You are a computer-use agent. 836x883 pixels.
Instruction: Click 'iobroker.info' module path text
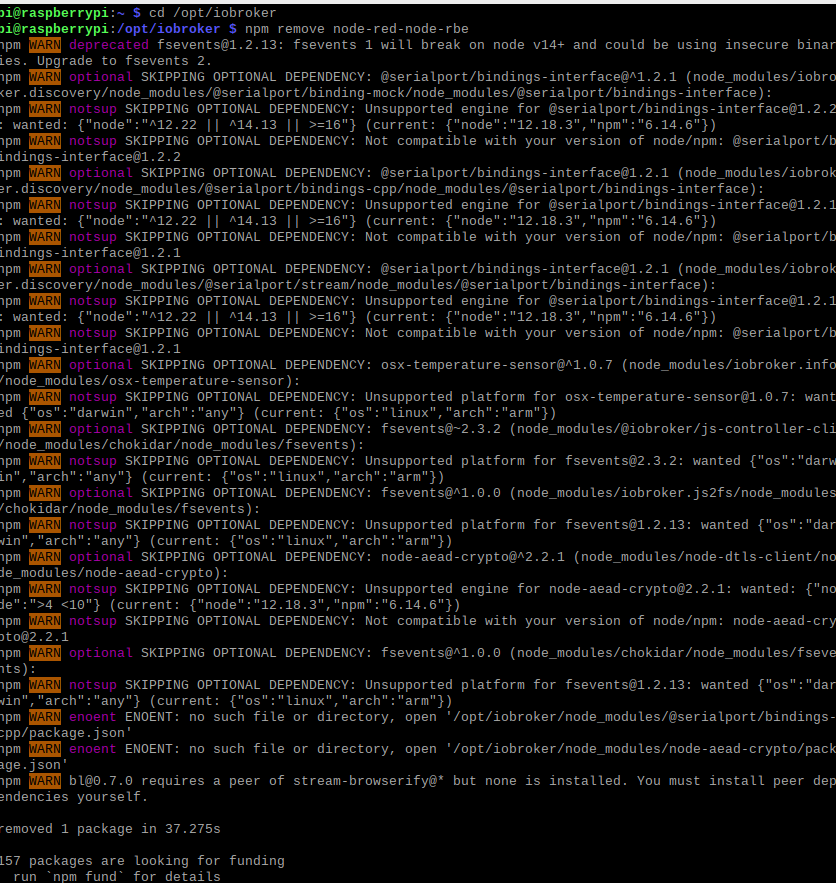click(x=784, y=365)
